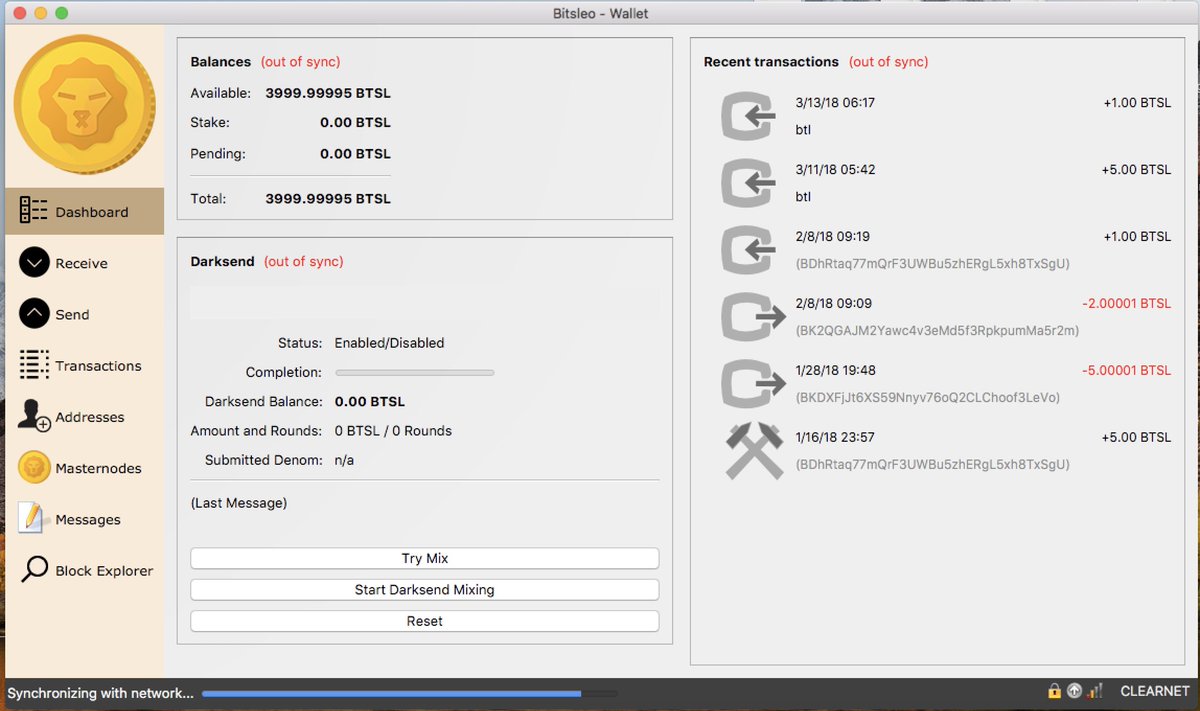Image resolution: width=1200 pixels, height=711 pixels.
Task: Open the Addresses tab
Action: click(x=84, y=417)
